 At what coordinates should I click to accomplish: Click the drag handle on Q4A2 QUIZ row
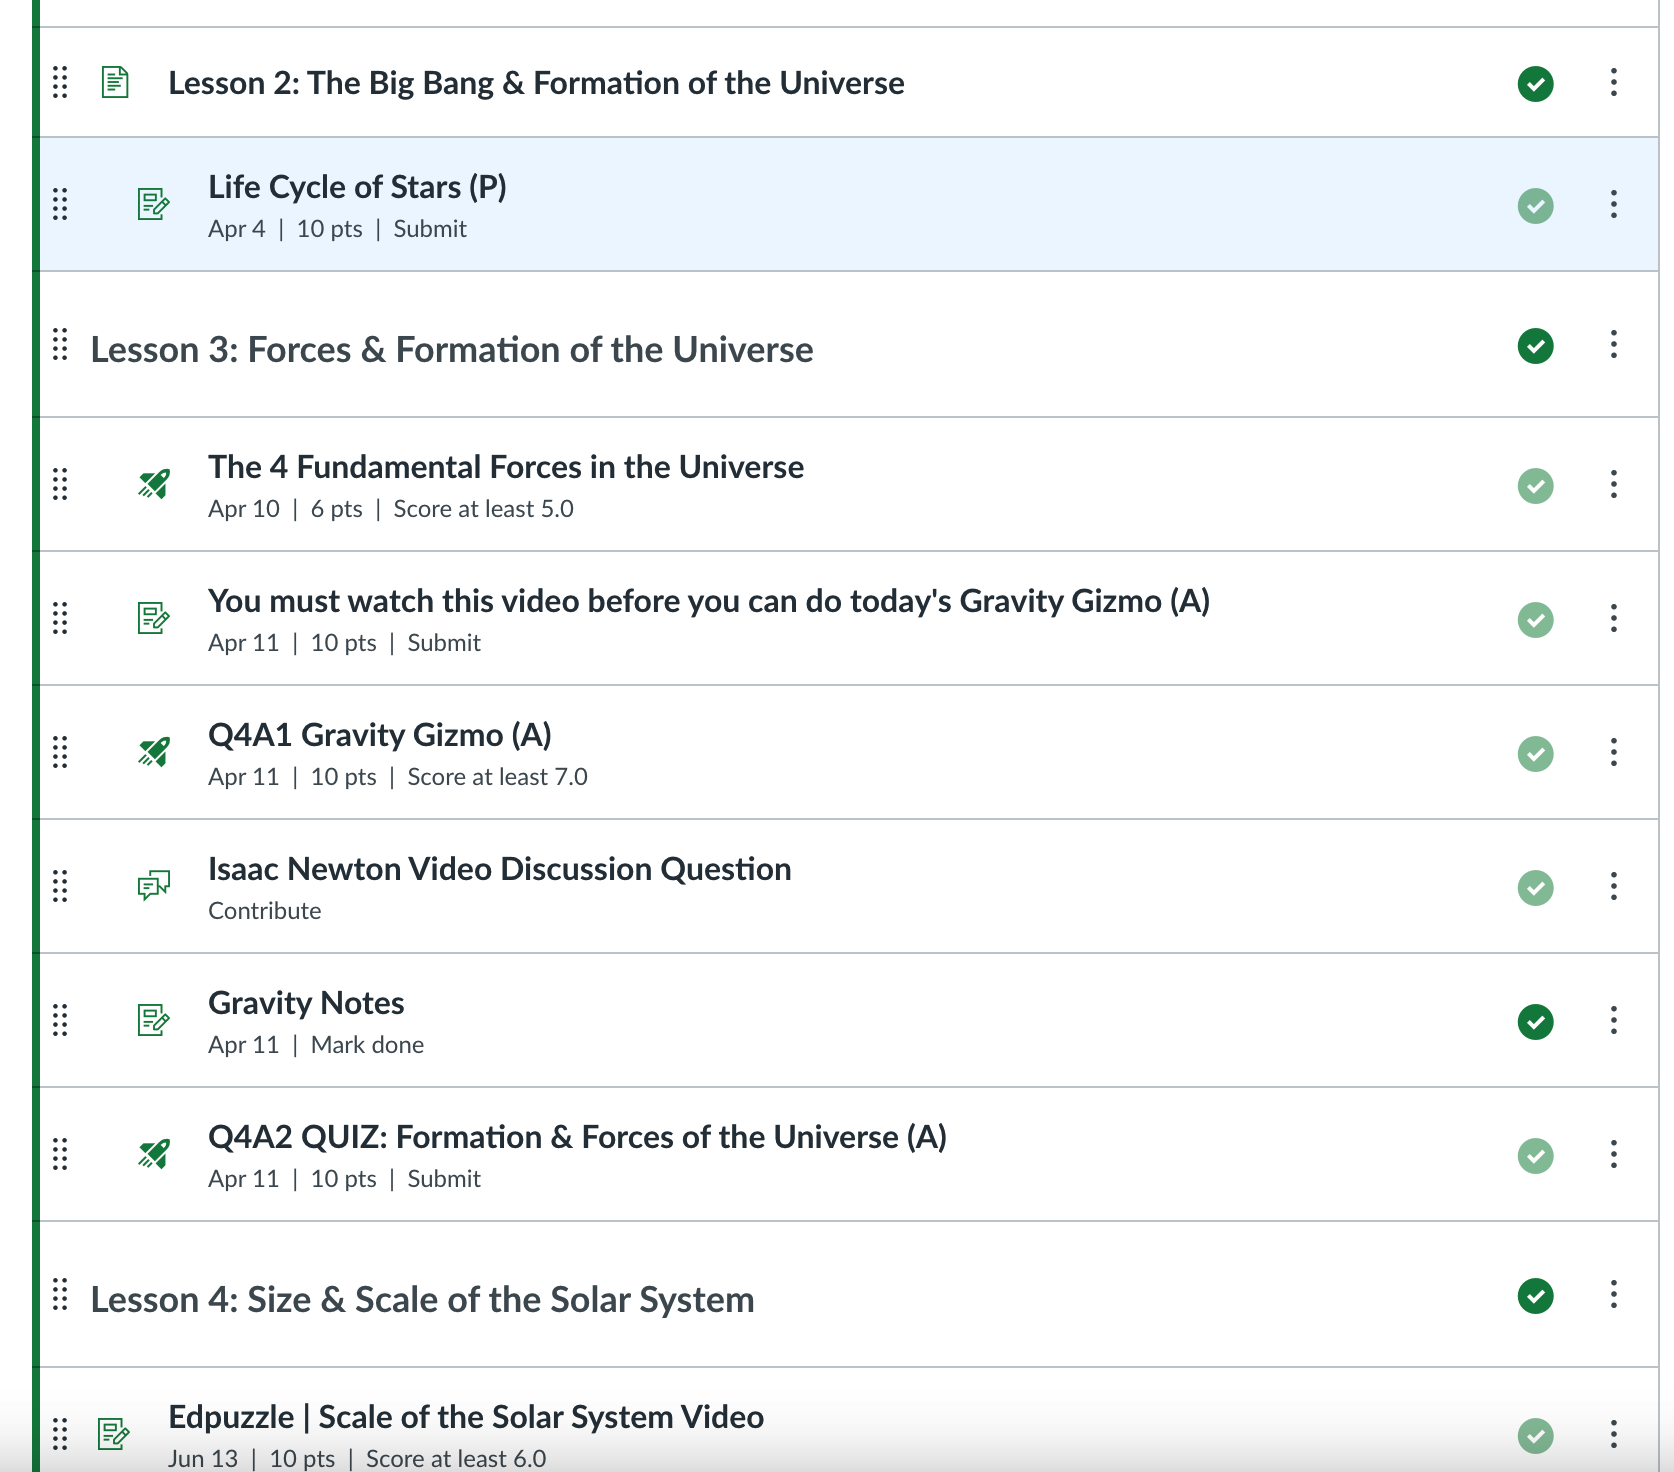(60, 1154)
